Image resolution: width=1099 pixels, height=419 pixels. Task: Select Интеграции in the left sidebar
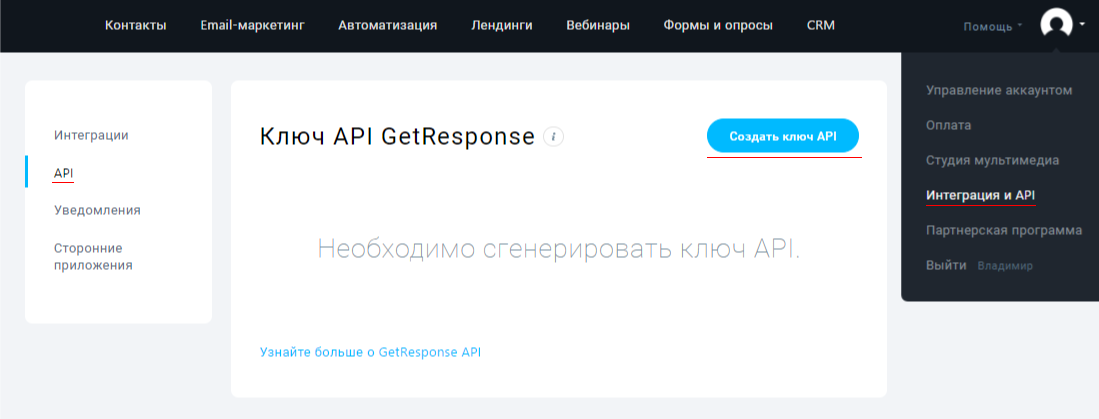(x=91, y=135)
